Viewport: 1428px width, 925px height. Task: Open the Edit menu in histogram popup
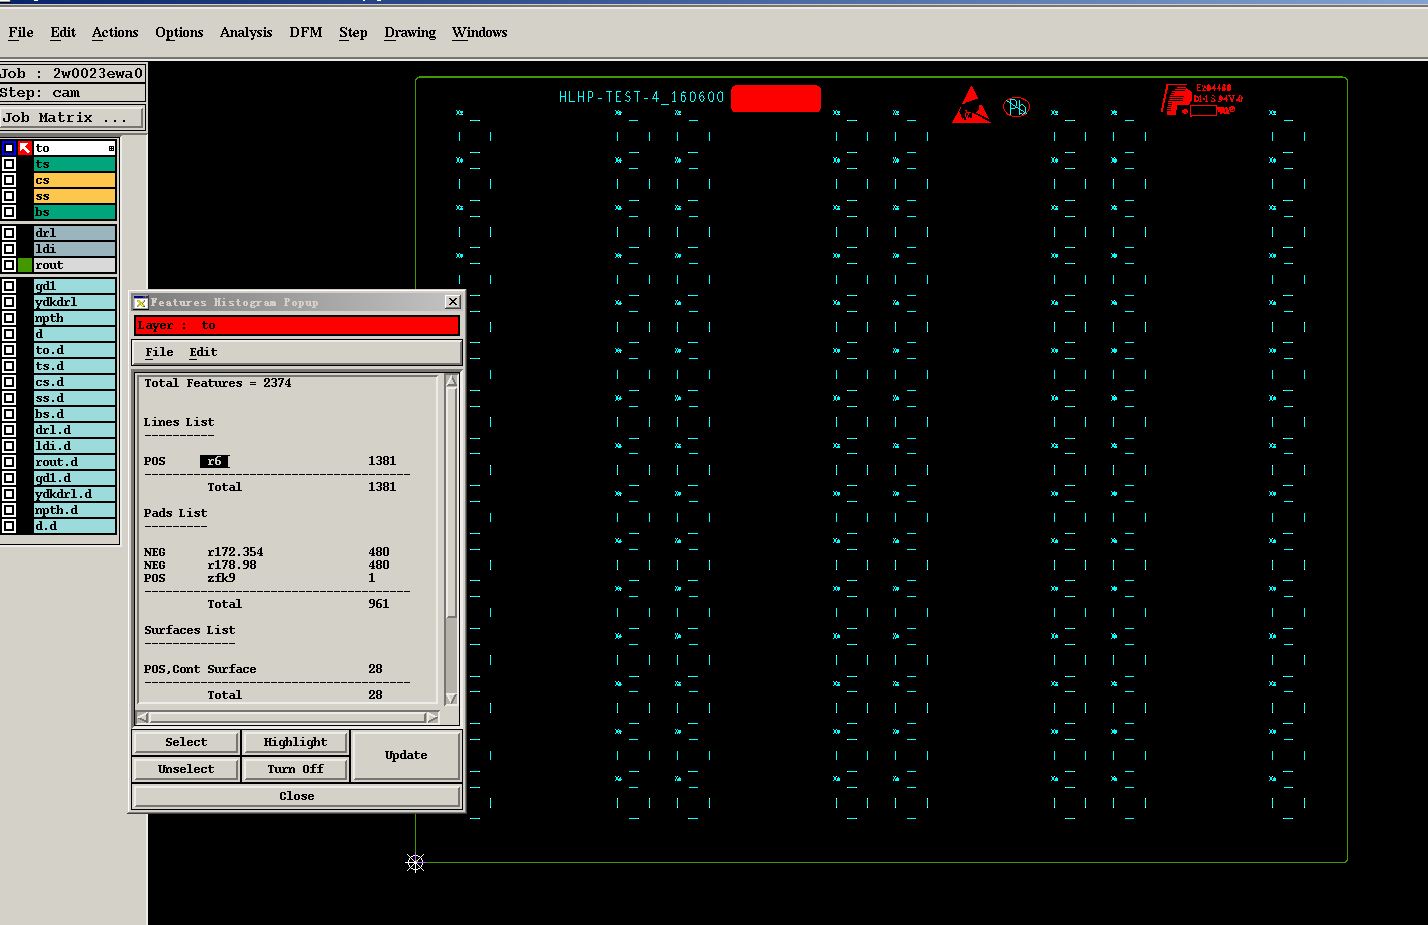click(x=203, y=352)
